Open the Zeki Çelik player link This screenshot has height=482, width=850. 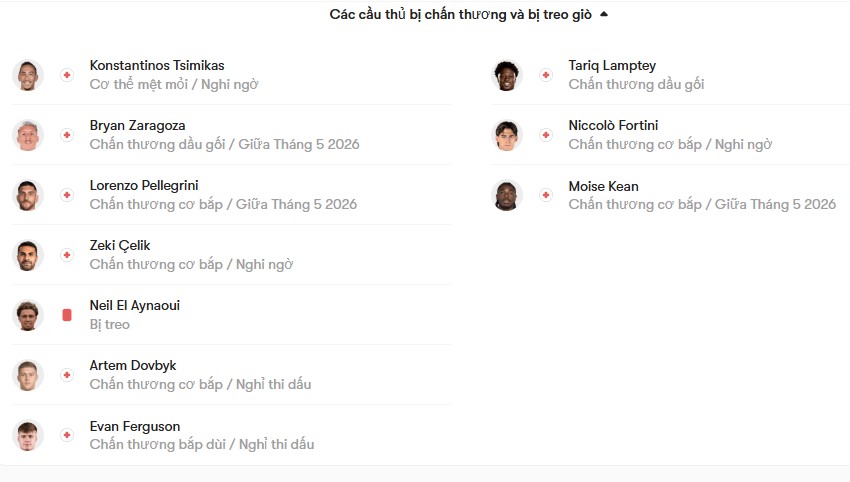tap(120, 246)
